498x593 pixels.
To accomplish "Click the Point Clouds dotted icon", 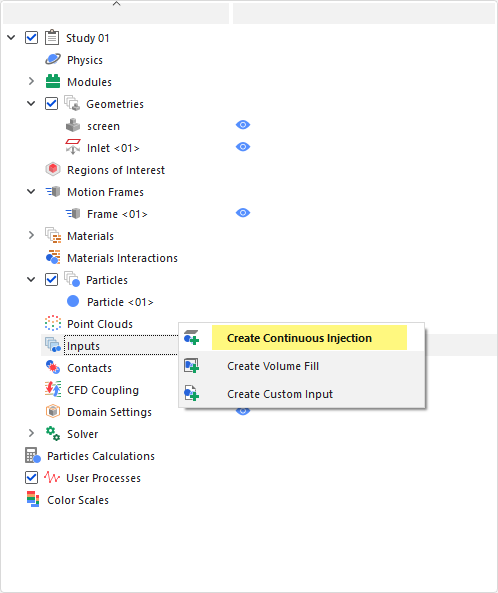I will click(x=53, y=323).
